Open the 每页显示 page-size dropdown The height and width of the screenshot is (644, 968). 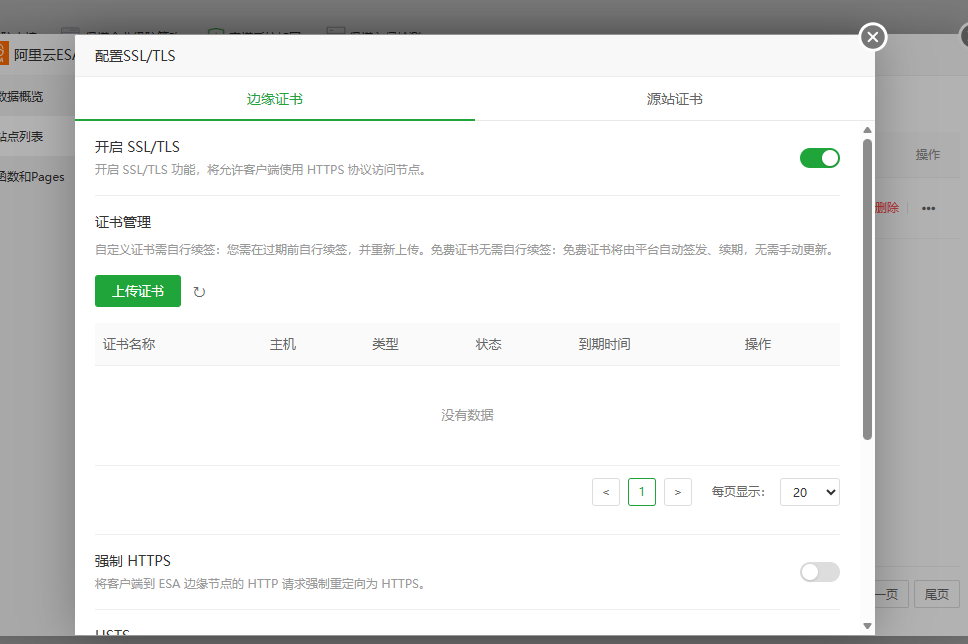810,491
